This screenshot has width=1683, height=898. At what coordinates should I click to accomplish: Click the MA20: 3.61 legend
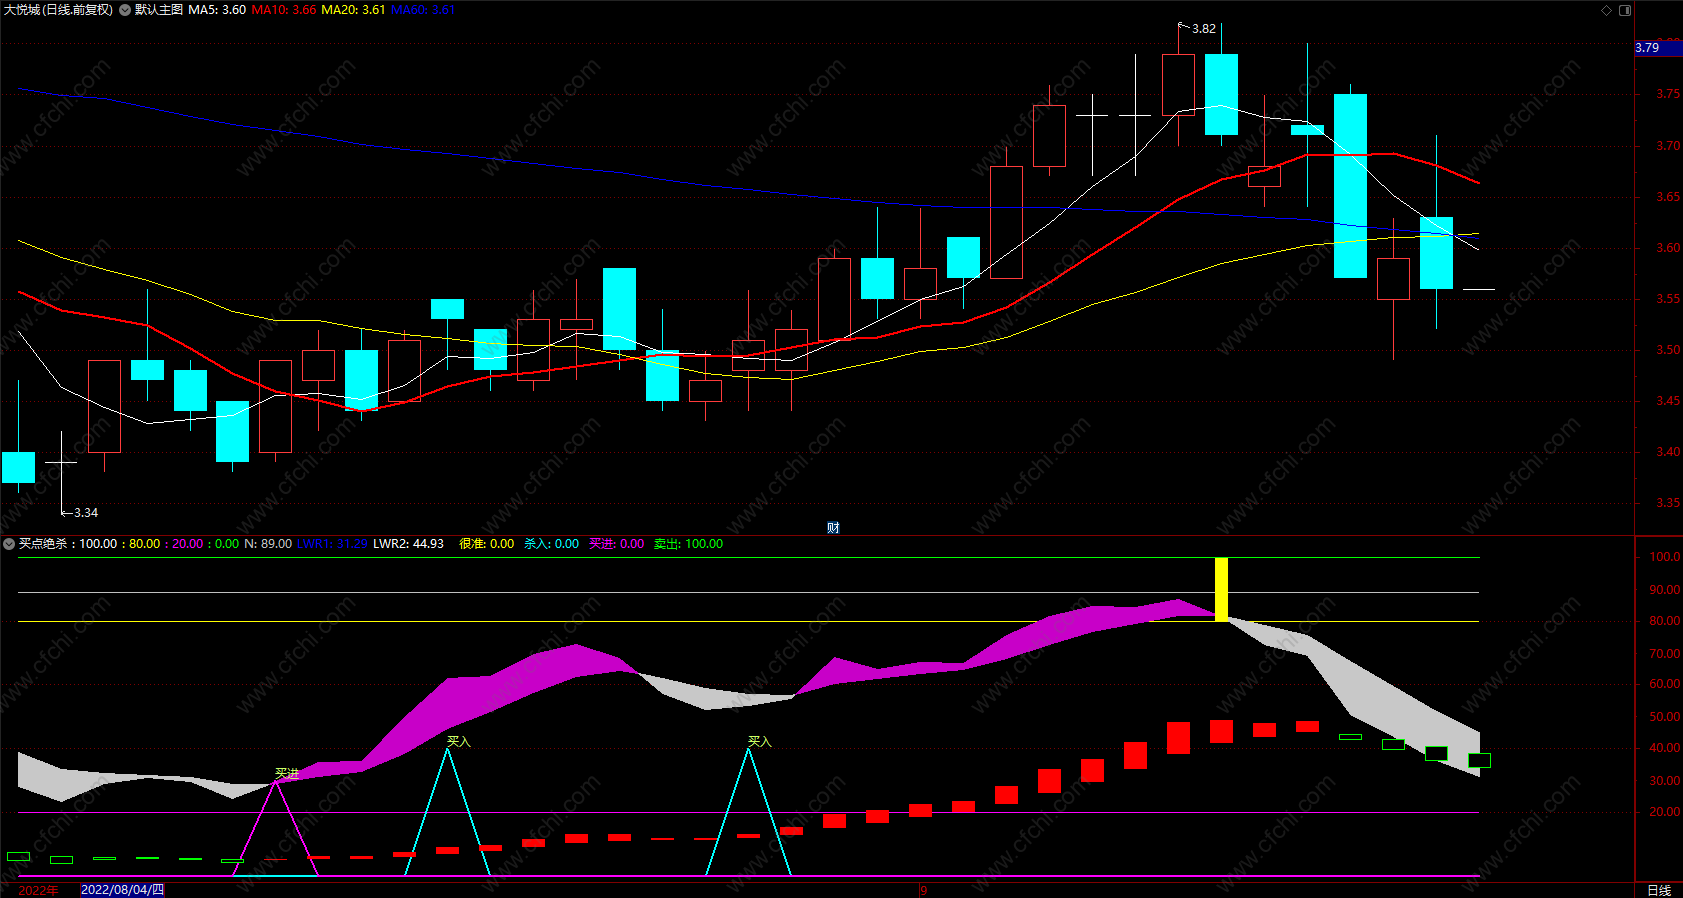tap(353, 10)
